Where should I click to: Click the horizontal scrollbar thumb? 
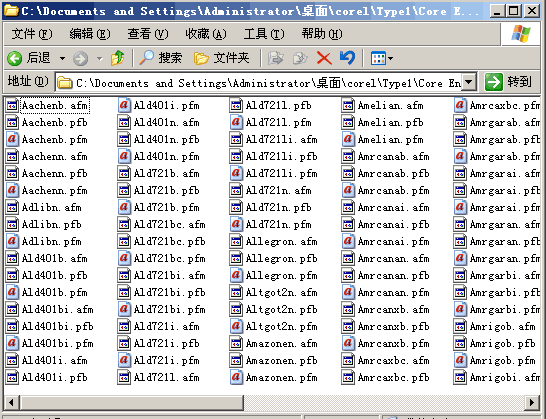point(131,402)
